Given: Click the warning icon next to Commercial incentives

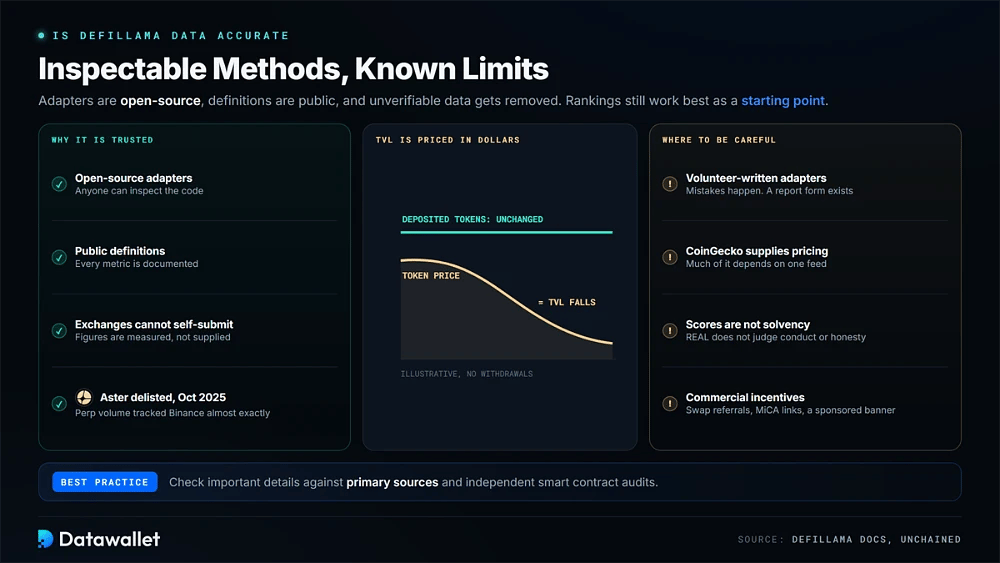Looking at the screenshot, I should pyautogui.click(x=670, y=404).
